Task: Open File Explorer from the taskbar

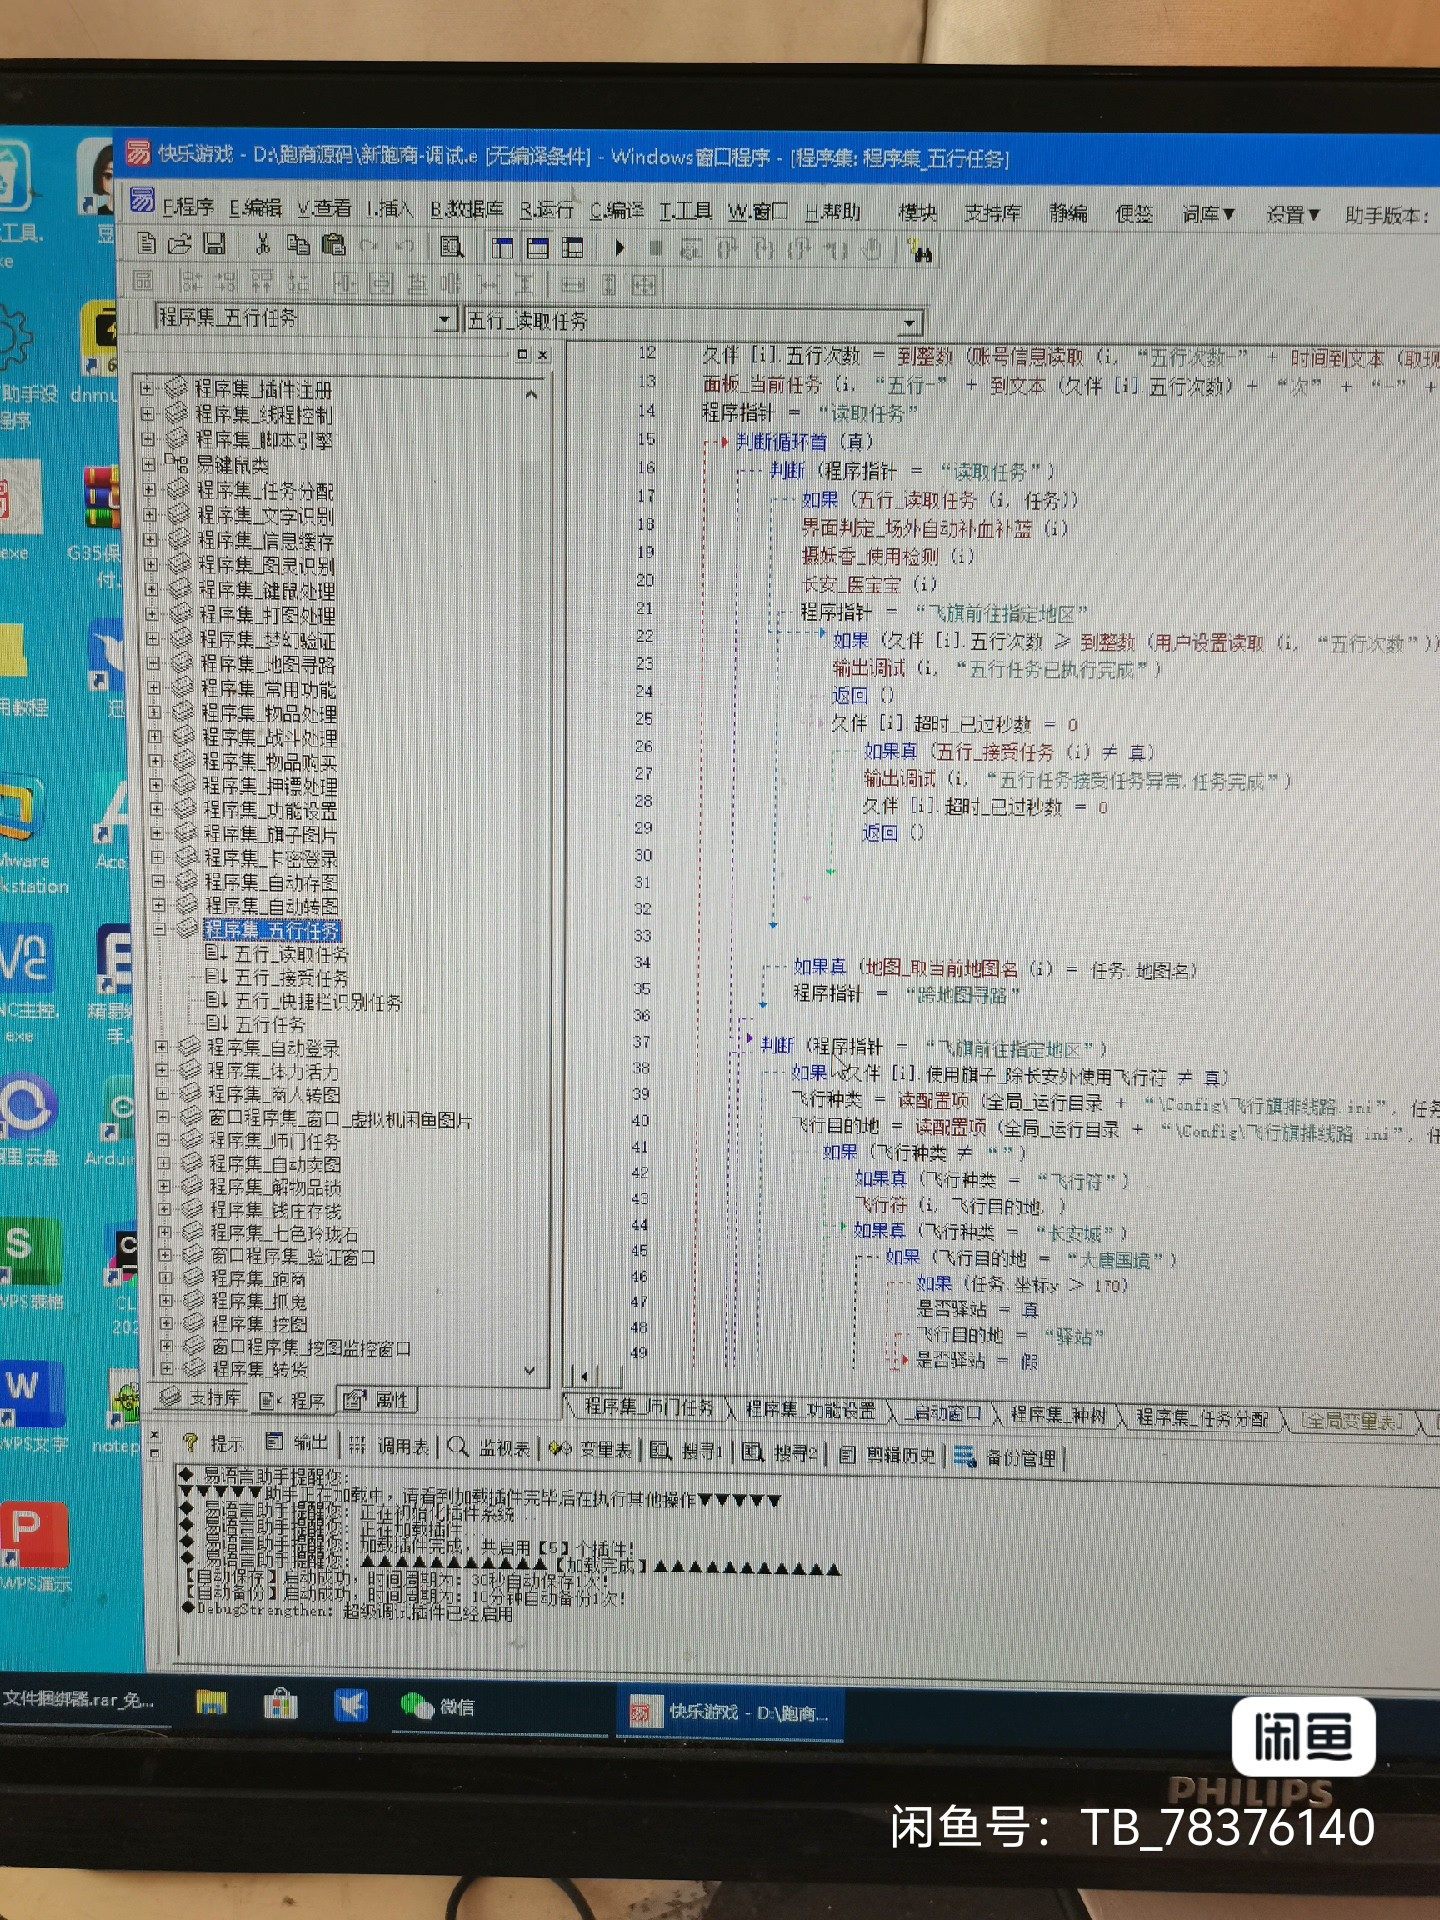Action: (x=211, y=1702)
